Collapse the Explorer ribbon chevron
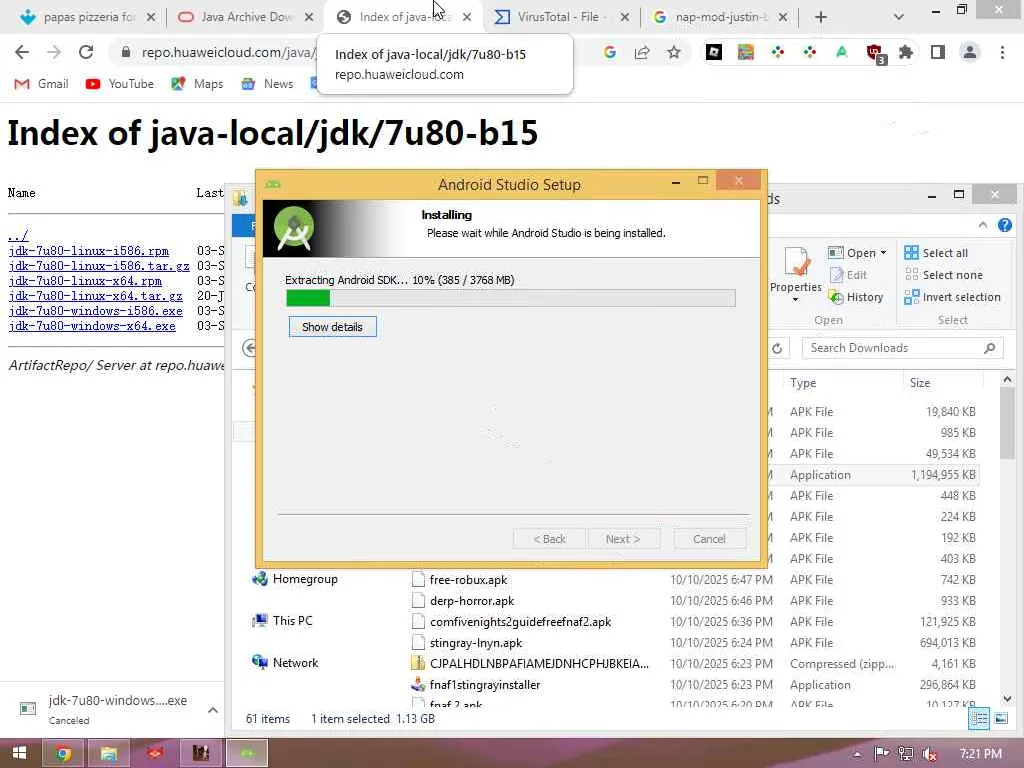Image resolution: width=1024 pixels, height=768 pixels. [x=983, y=225]
